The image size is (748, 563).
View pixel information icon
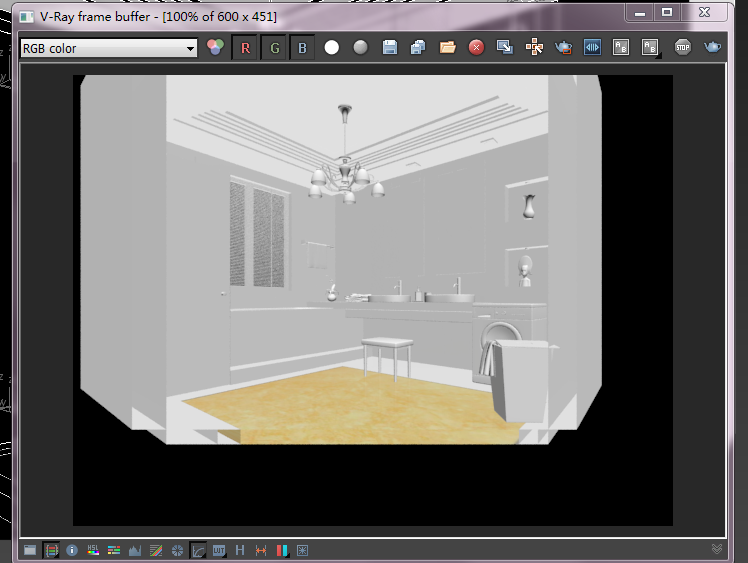coord(72,550)
